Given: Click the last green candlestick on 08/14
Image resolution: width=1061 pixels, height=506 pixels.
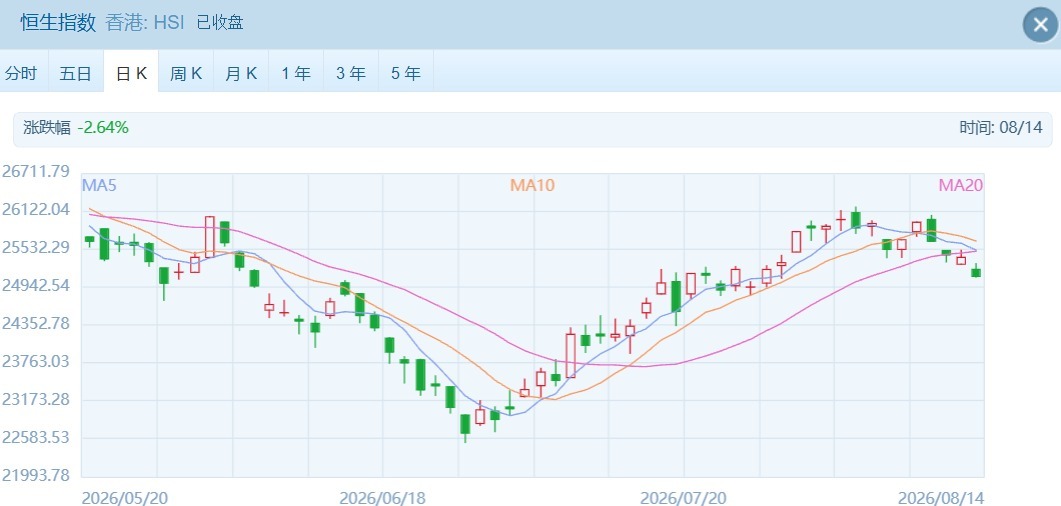Looking at the screenshot, I should click(976, 272).
